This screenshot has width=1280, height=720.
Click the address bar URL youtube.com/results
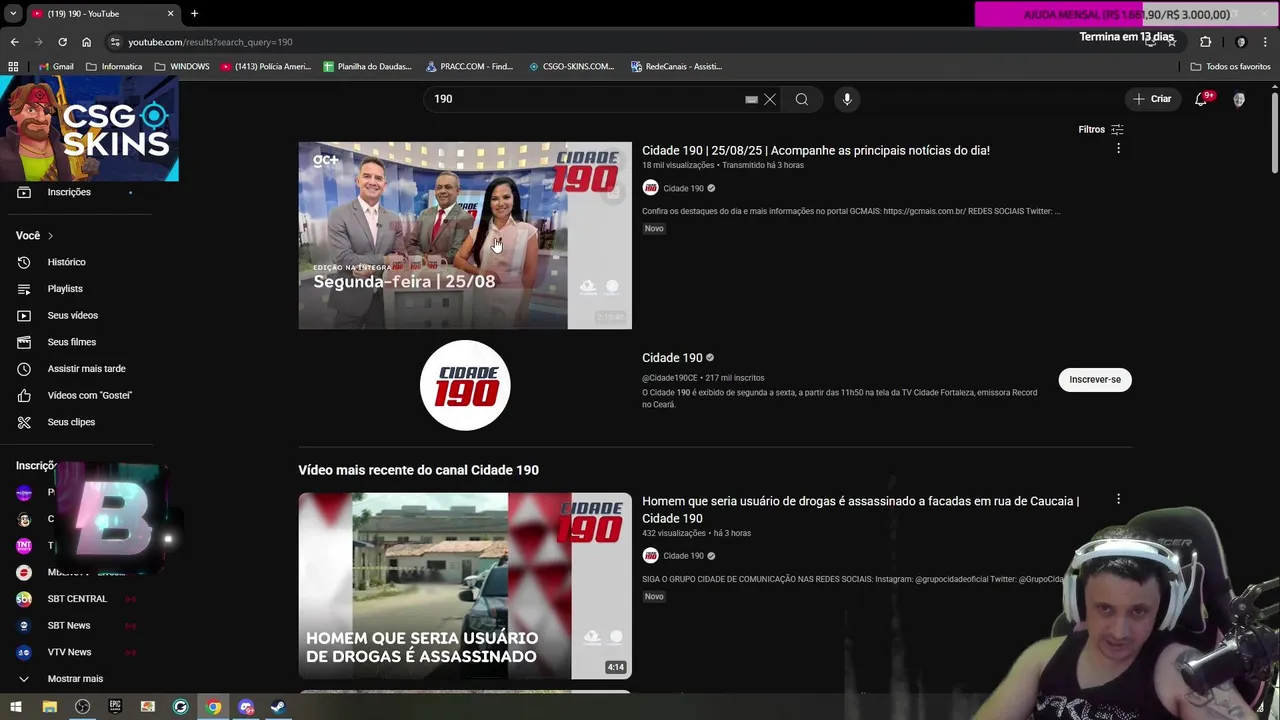click(x=210, y=42)
